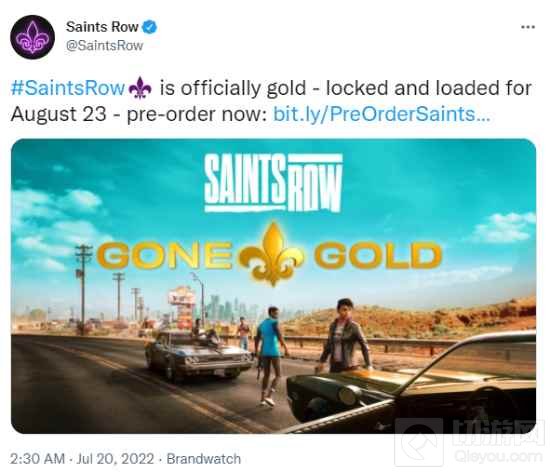Open the Brandwatch source label
This screenshot has width=550, height=472.
[203, 459]
